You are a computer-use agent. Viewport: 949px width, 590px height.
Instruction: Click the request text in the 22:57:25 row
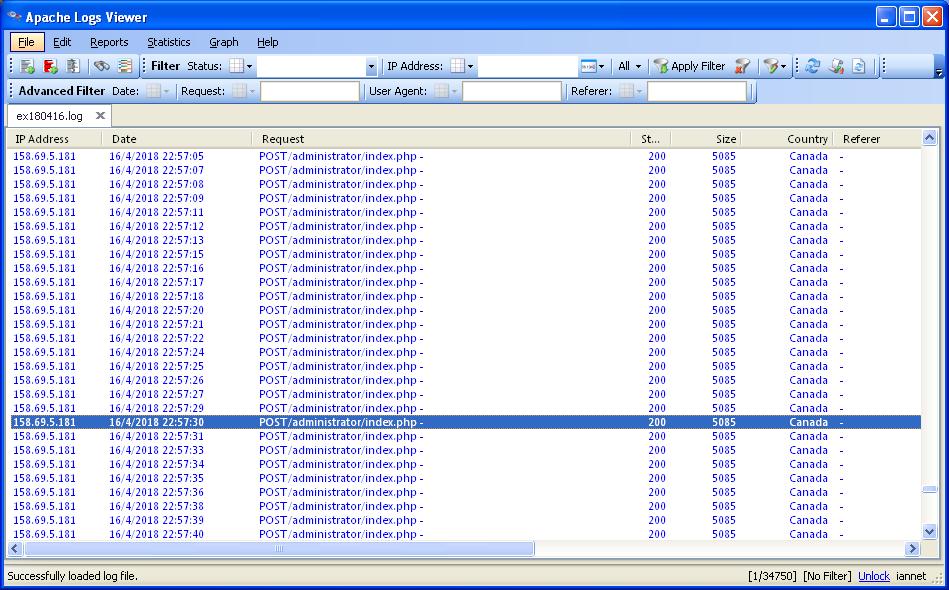tap(341, 366)
